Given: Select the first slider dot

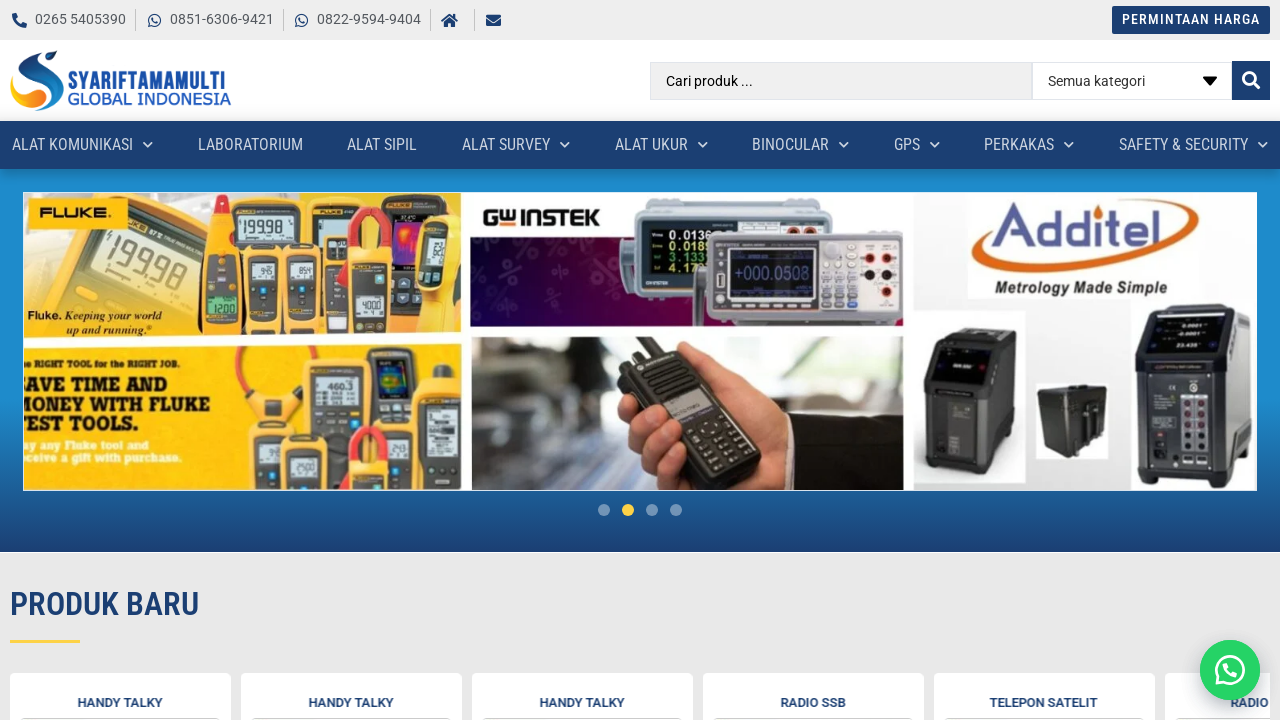Looking at the screenshot, I should (x=604, y=510).
